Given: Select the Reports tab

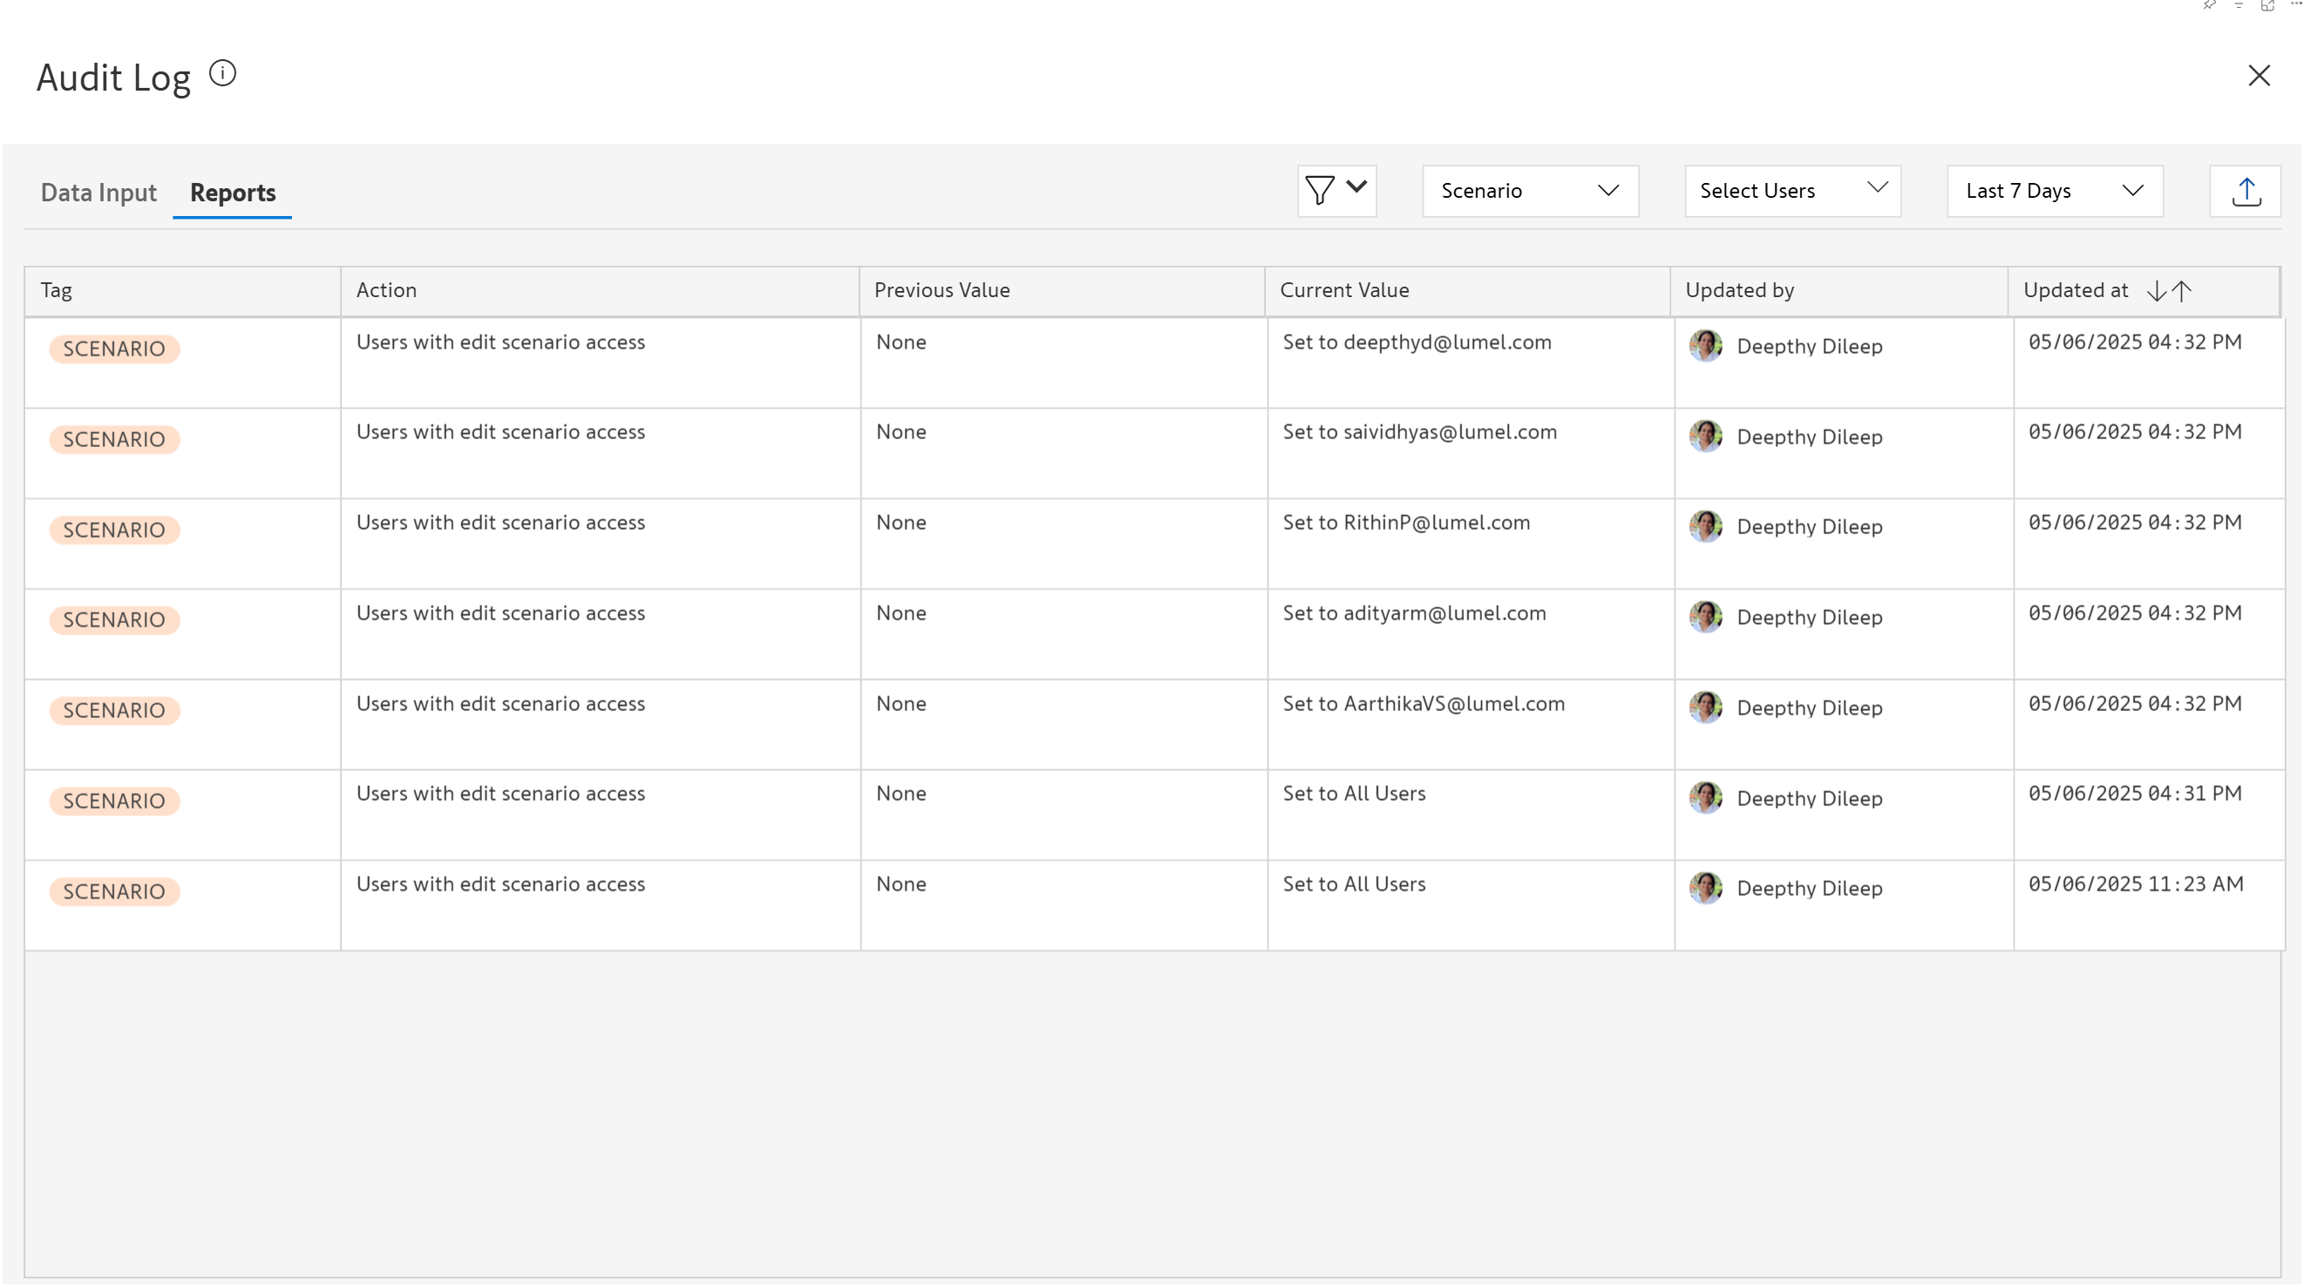Looking at the screenshot, I should 232,192.
